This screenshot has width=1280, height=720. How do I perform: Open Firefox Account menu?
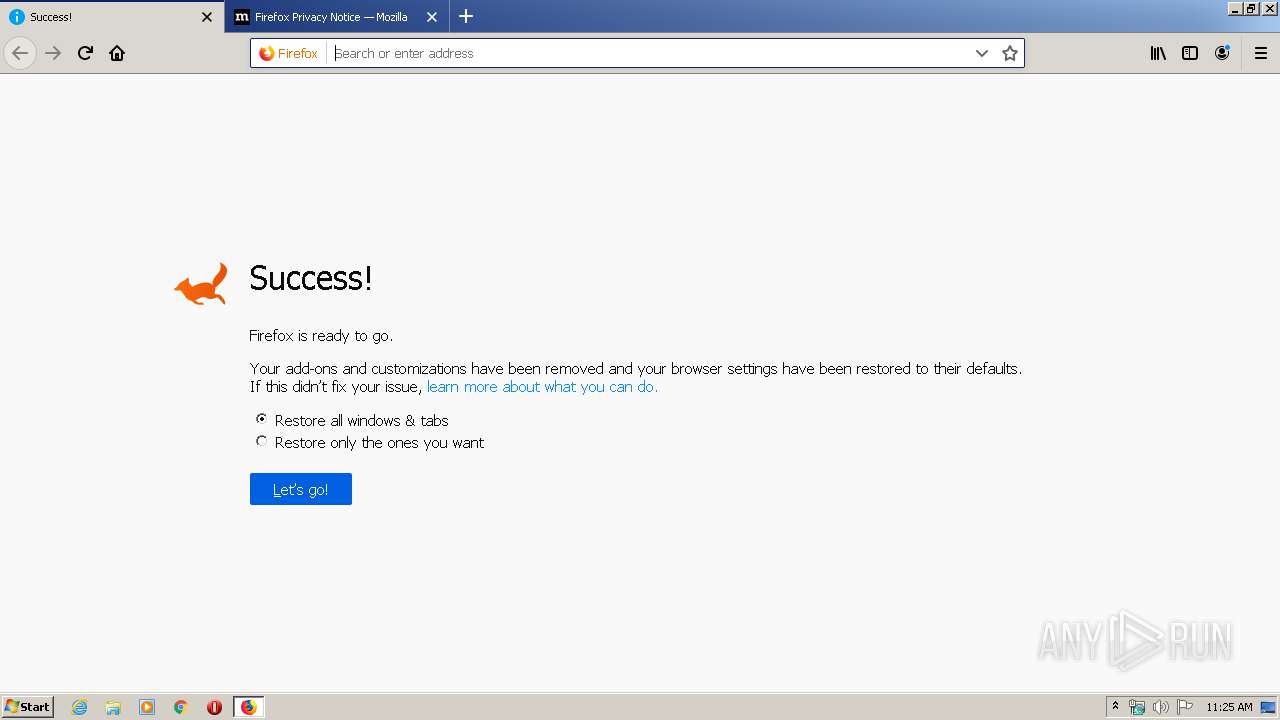click(1222, 53)
